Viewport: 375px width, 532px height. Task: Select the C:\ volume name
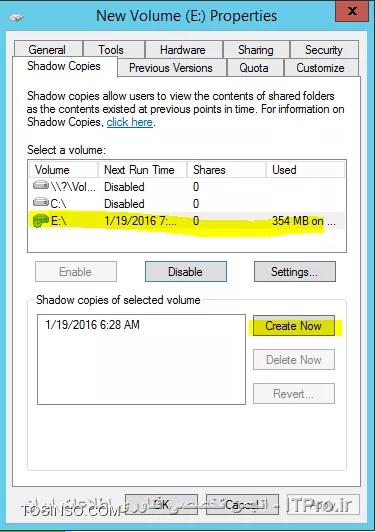coord(58,204)
